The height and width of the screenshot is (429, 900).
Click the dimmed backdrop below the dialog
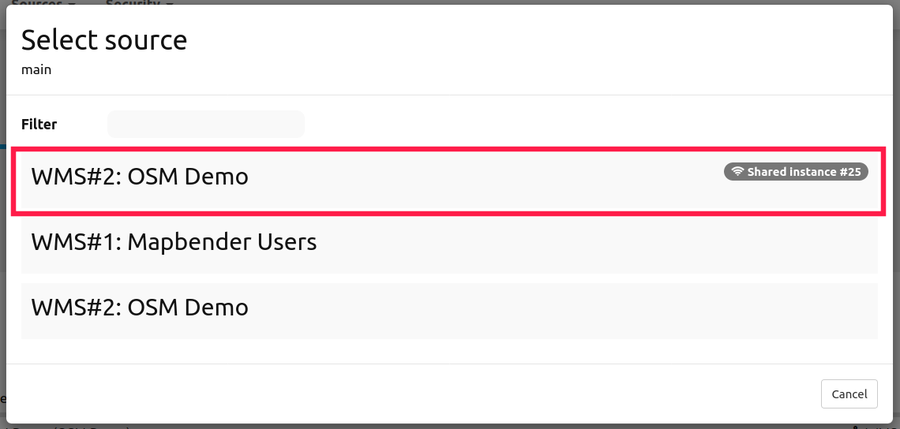pyautogui.click(x=450, y=424)
